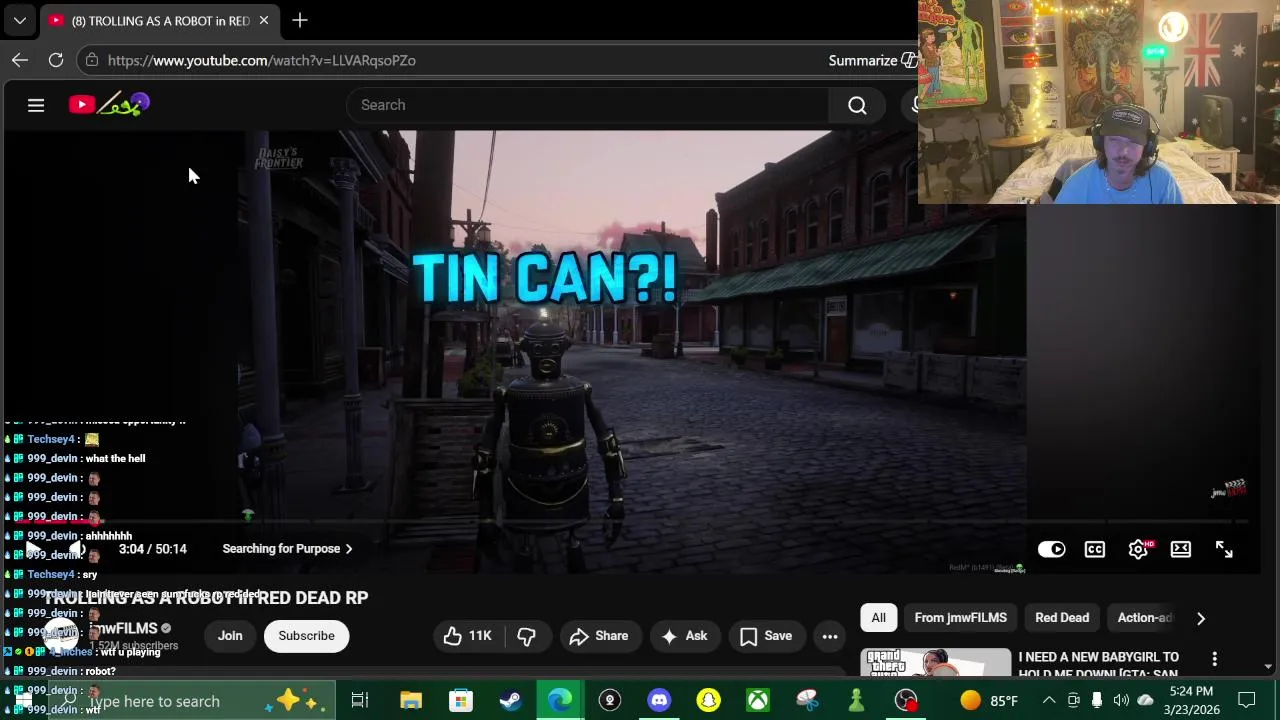The image size is (1280, 720).
Task: Subscribe to jmwFILMS
Action: click(x=306, y=636)
